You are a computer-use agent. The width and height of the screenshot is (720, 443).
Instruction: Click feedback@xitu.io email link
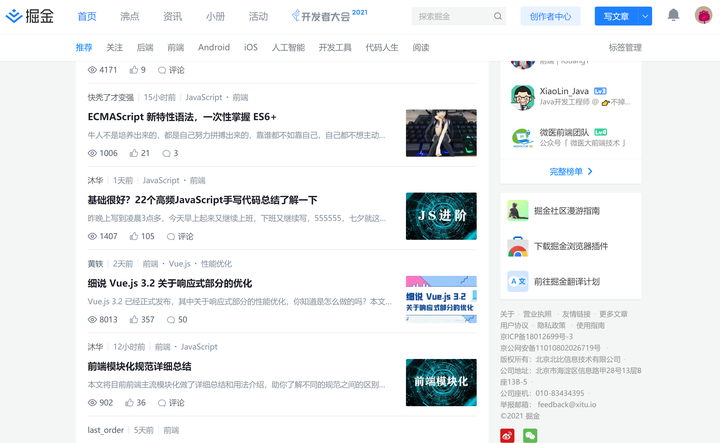click(567, 404)
